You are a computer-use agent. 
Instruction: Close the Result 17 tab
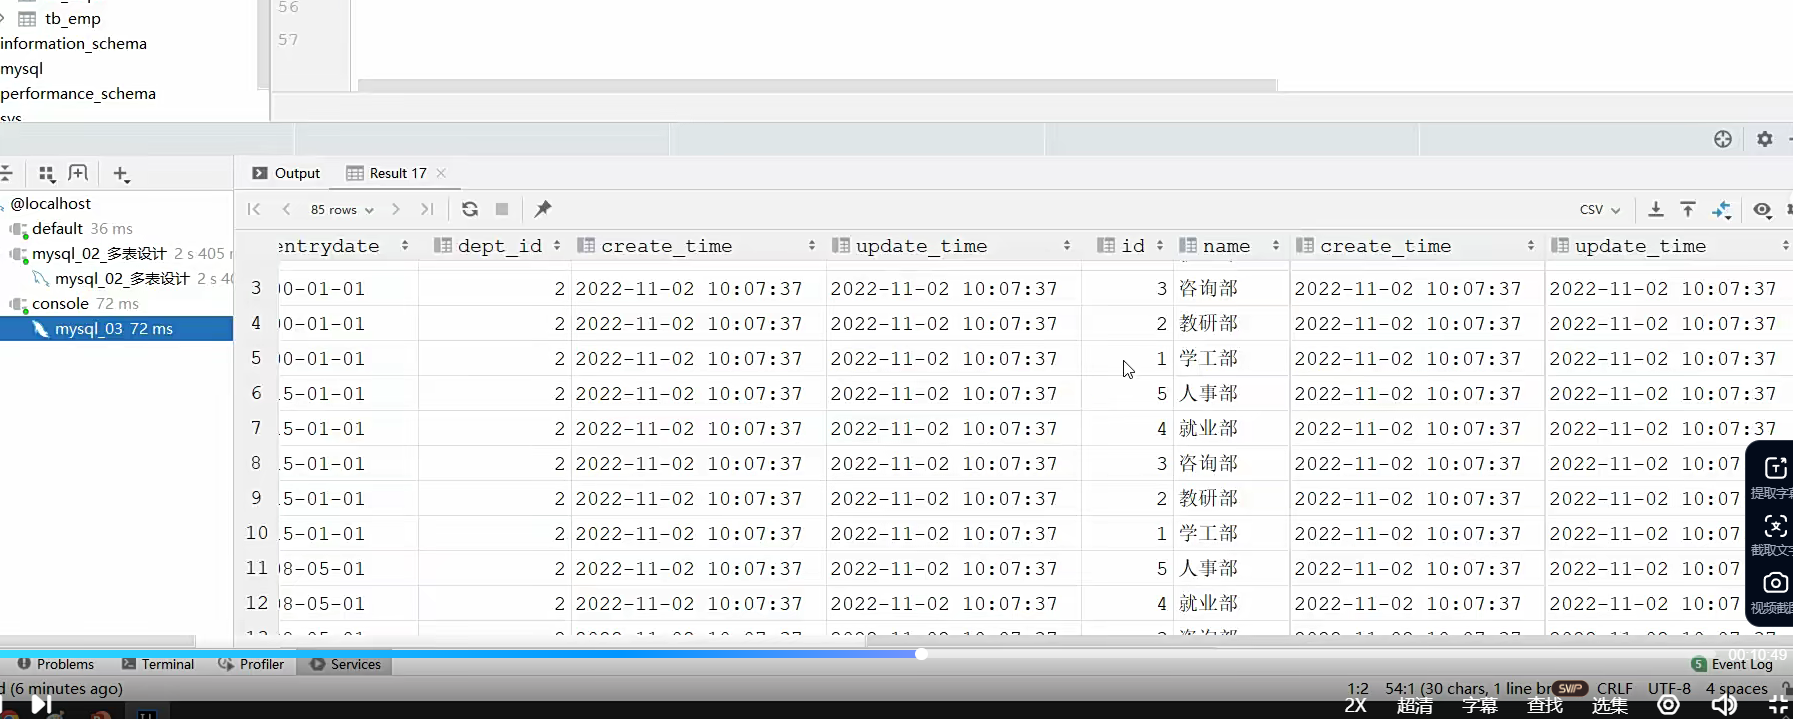coord(441,173)
